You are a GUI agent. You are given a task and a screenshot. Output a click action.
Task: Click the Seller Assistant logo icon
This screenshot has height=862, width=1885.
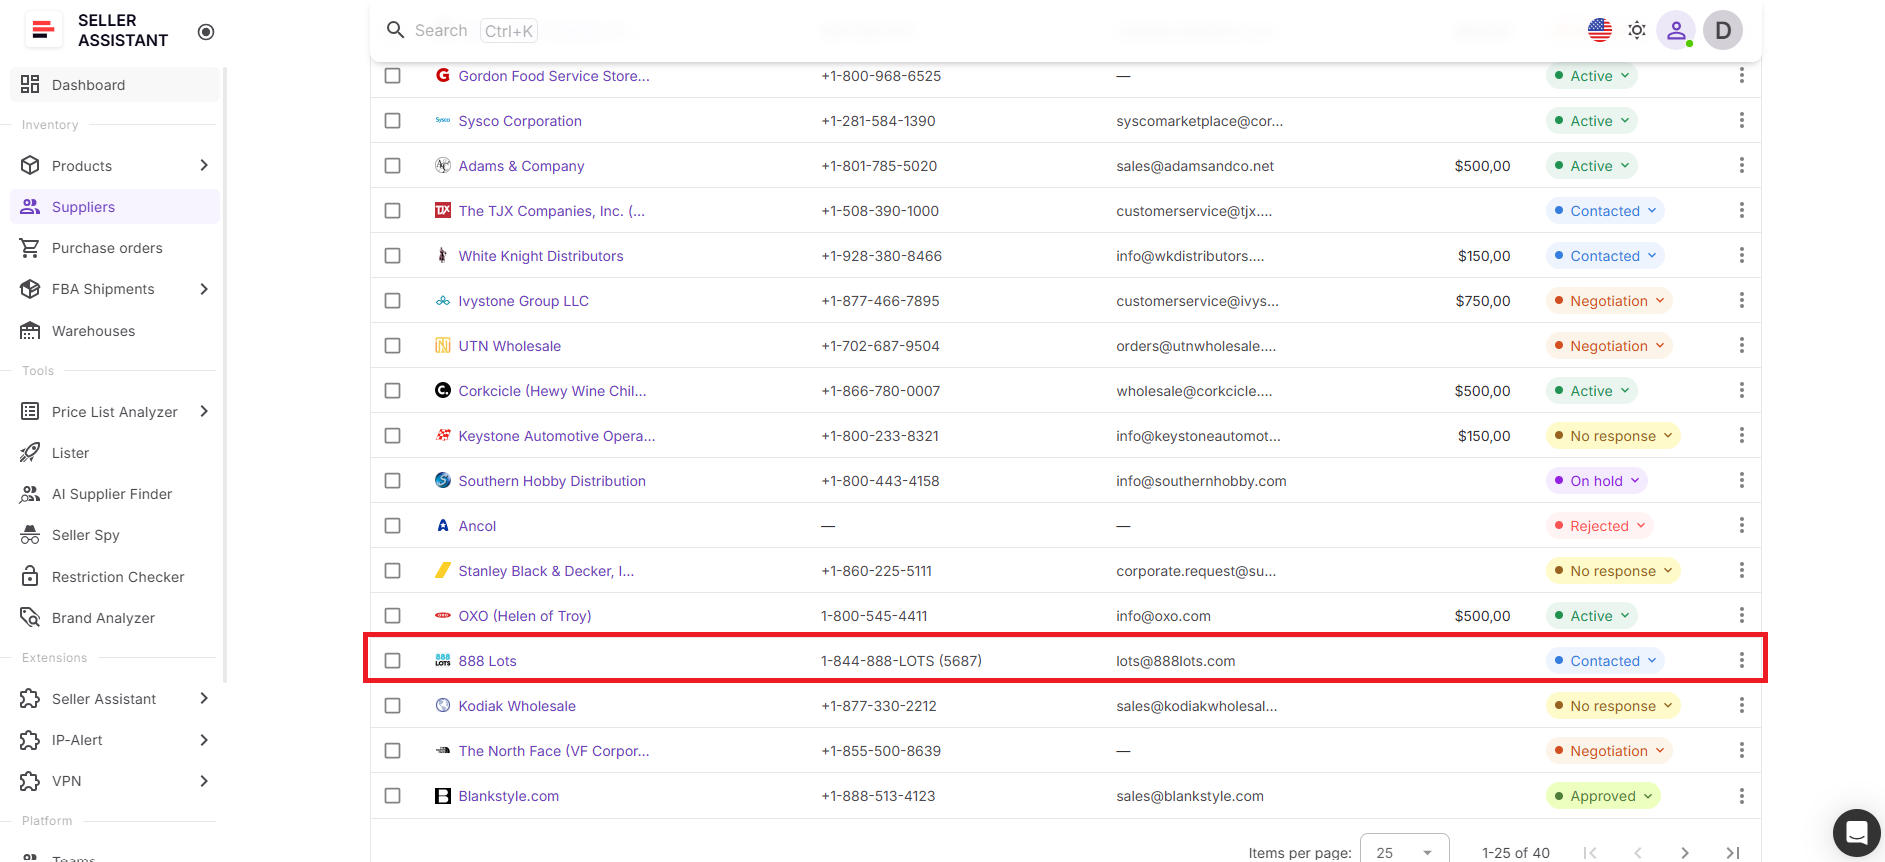(43, 30)
